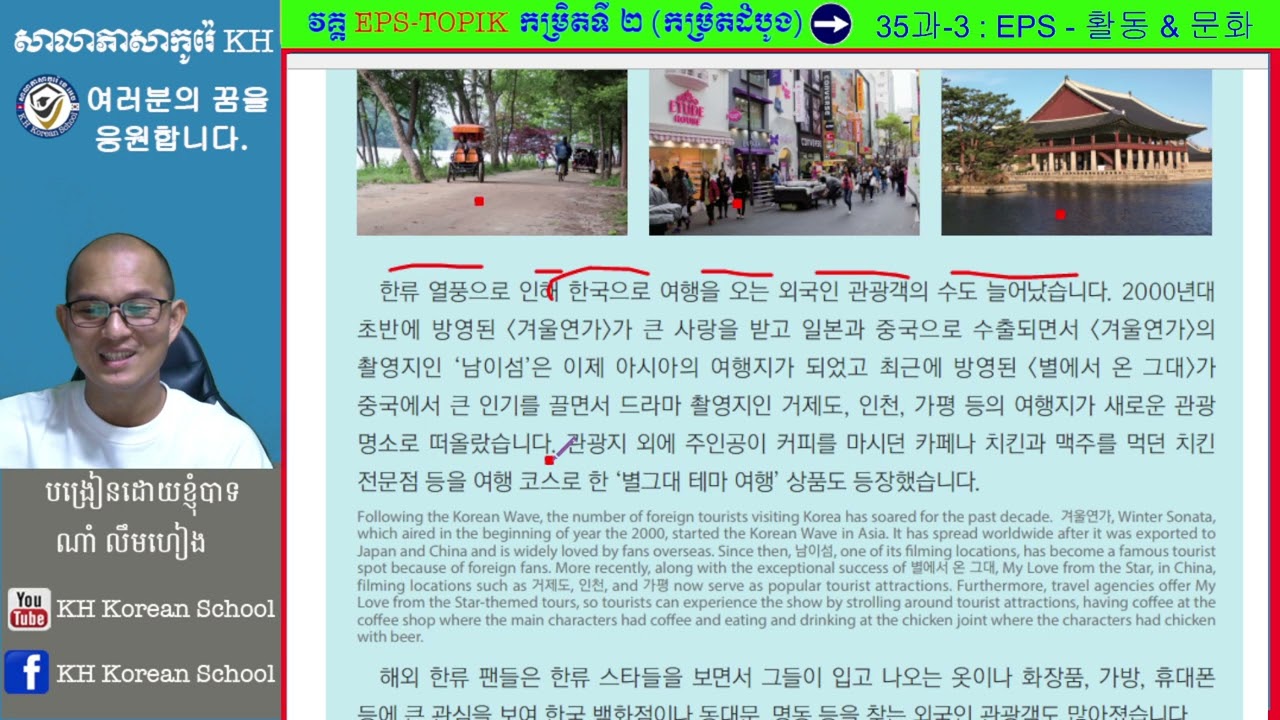Click the white arrow circle in header

tap(830, 24)
